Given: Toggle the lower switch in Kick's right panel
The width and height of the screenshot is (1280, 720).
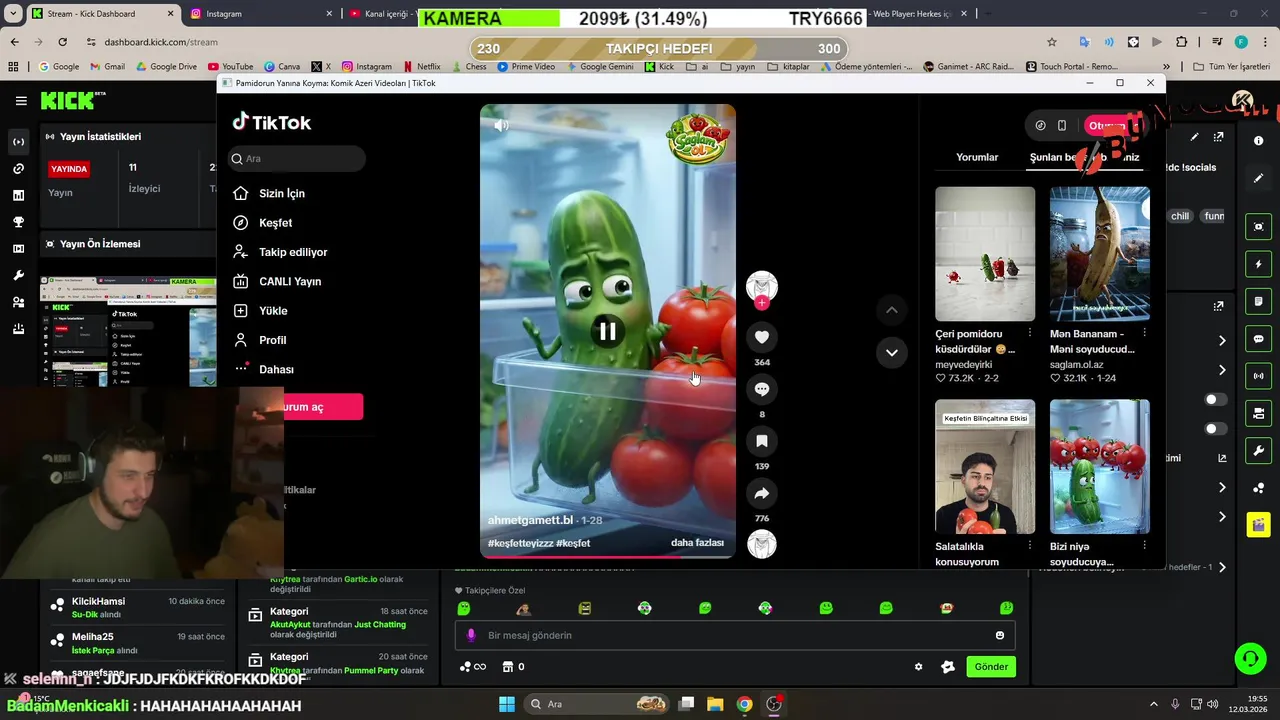Looking at the screenshot, I should pyautogui.click(x=1216, y=429).
